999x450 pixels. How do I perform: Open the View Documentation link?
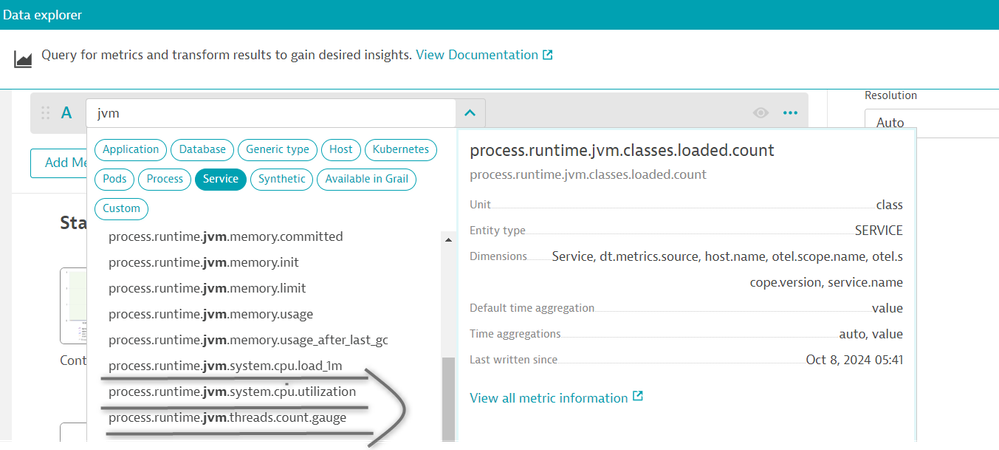(x=477, y=55)
